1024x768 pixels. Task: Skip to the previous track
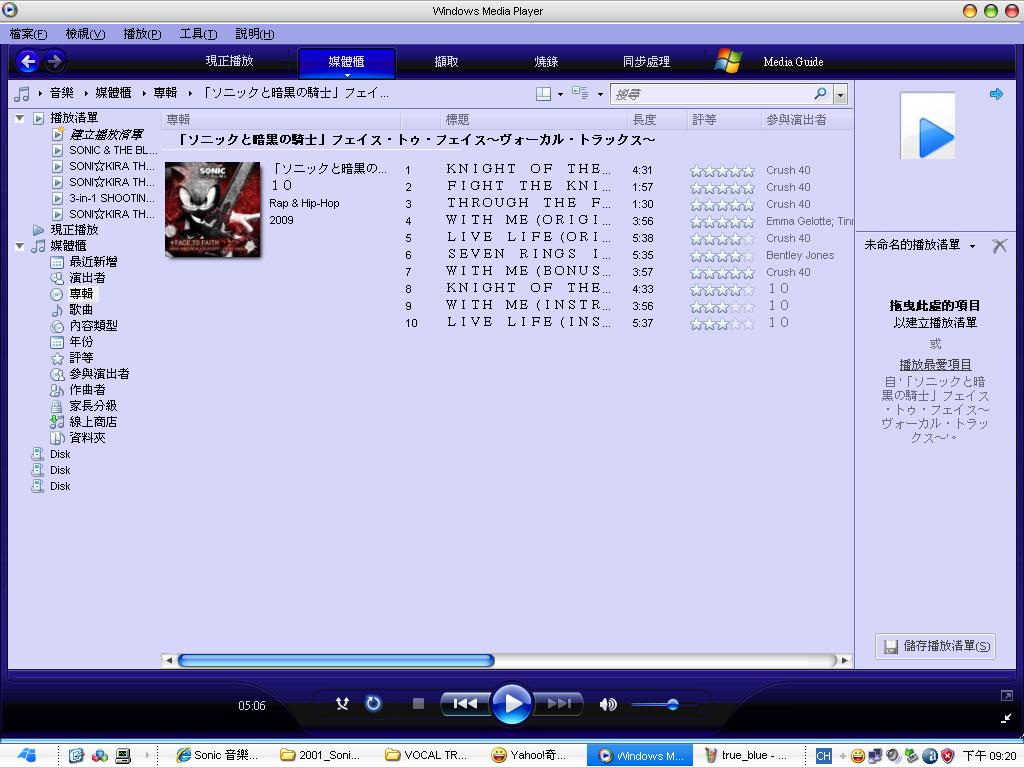pos(465,704)
